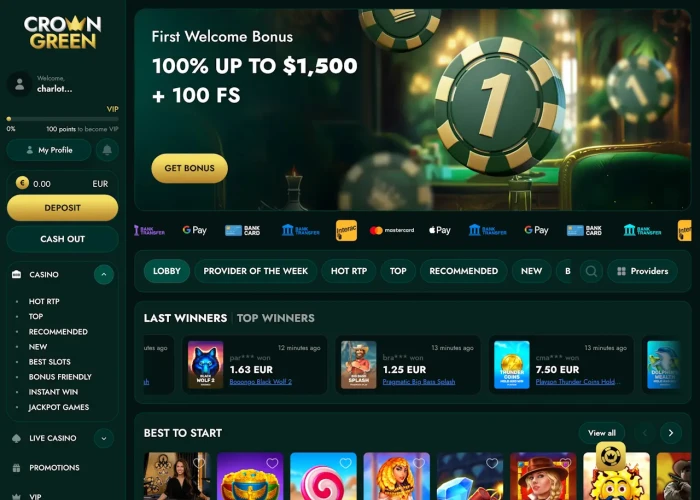Click the Mastercard payment icon
The width and height of the screenshot is (700, 500).
(392, 230)
